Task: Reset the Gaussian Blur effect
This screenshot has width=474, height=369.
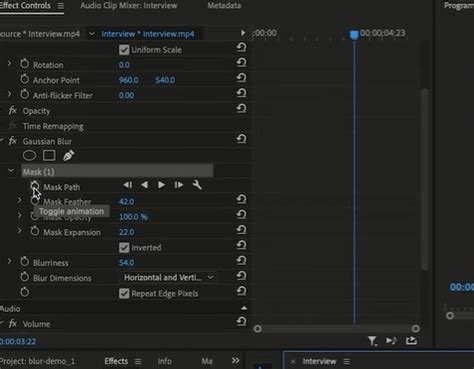Action: point(241,139)
